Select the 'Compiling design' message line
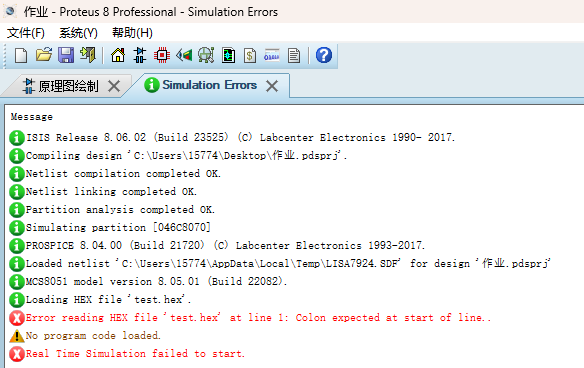The height and width of the screenshot is (368, 584). pyautogui.click(x=186, y=155)
